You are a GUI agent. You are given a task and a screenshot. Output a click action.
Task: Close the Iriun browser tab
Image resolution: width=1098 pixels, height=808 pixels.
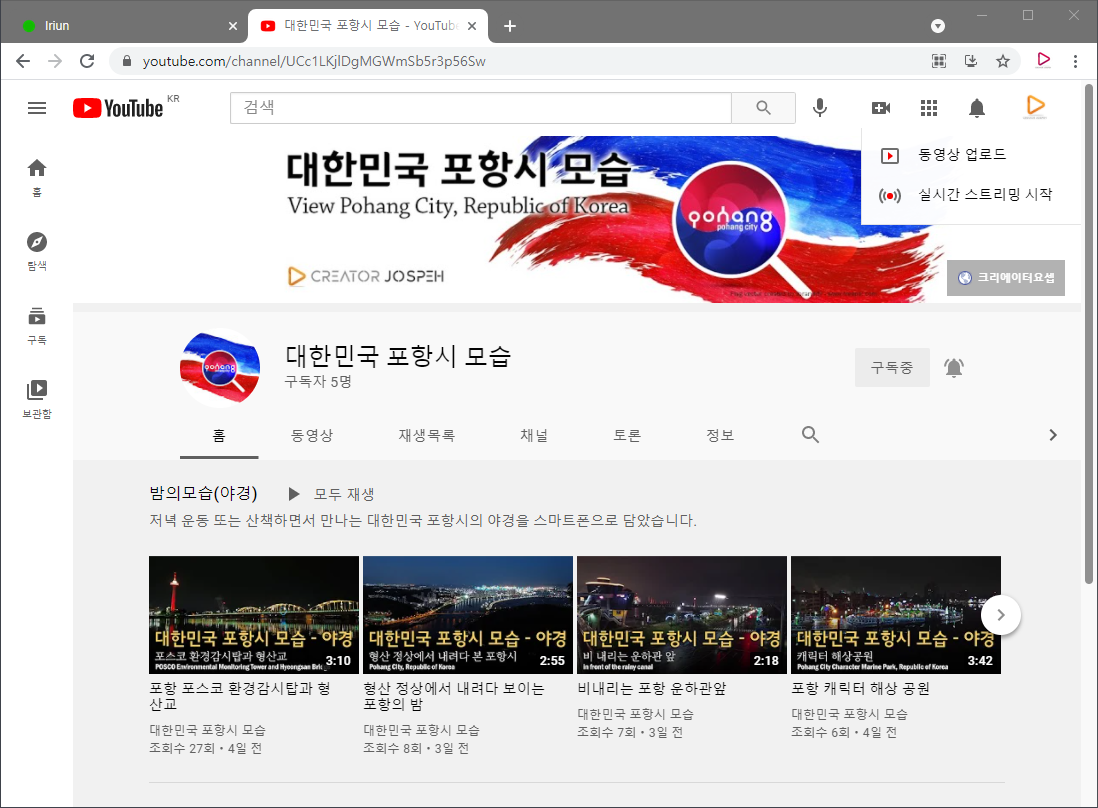pyautogui.click(x=233, y=26)
